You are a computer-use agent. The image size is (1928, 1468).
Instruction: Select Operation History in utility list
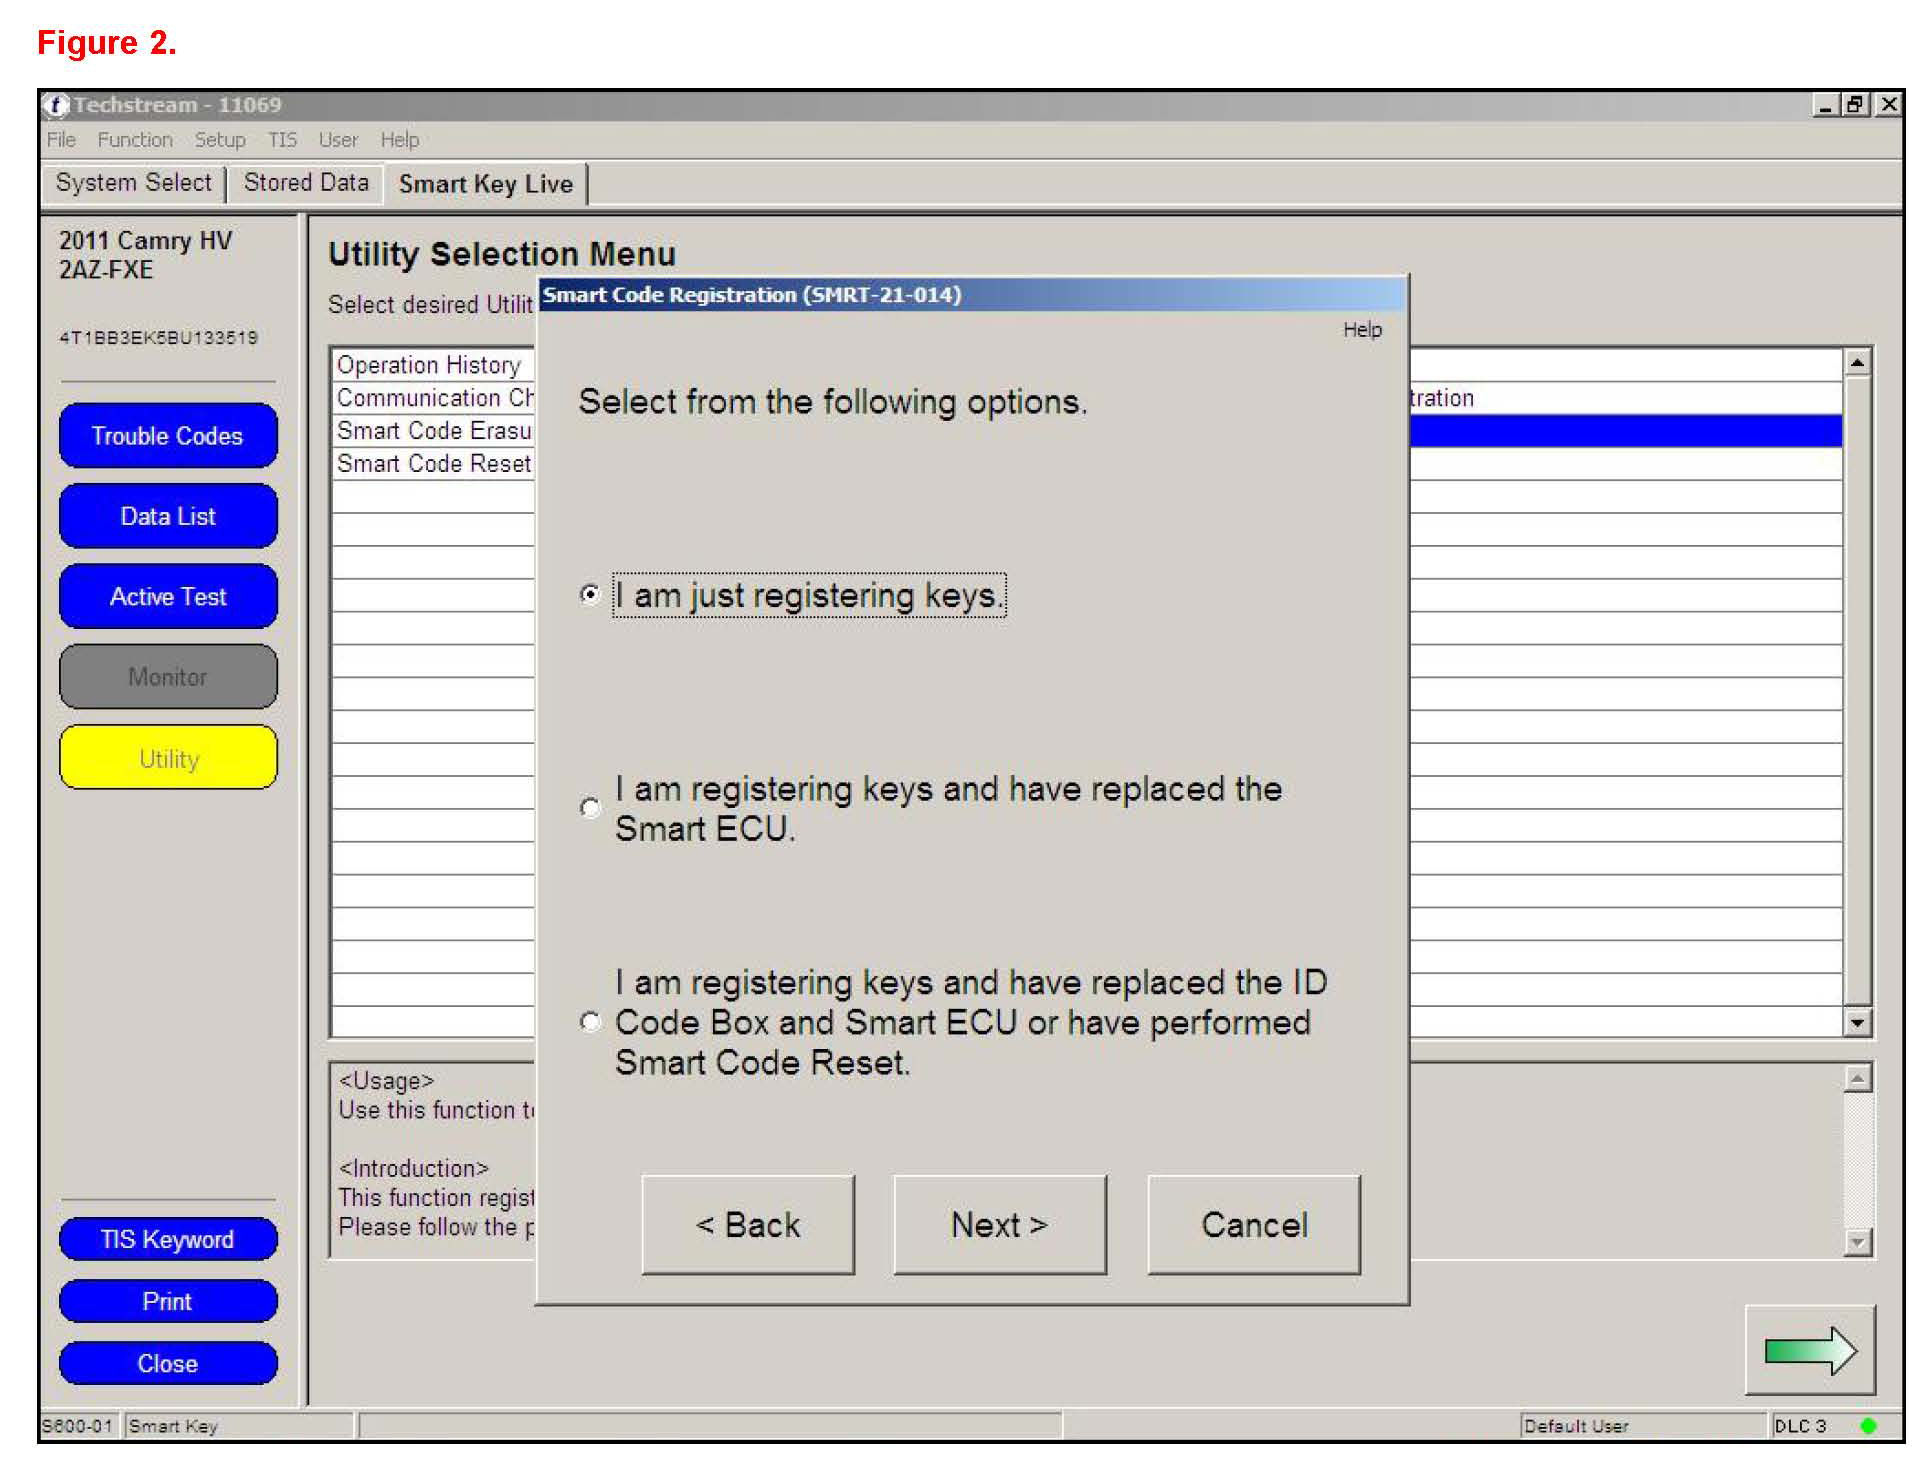(x=429, y=365)
